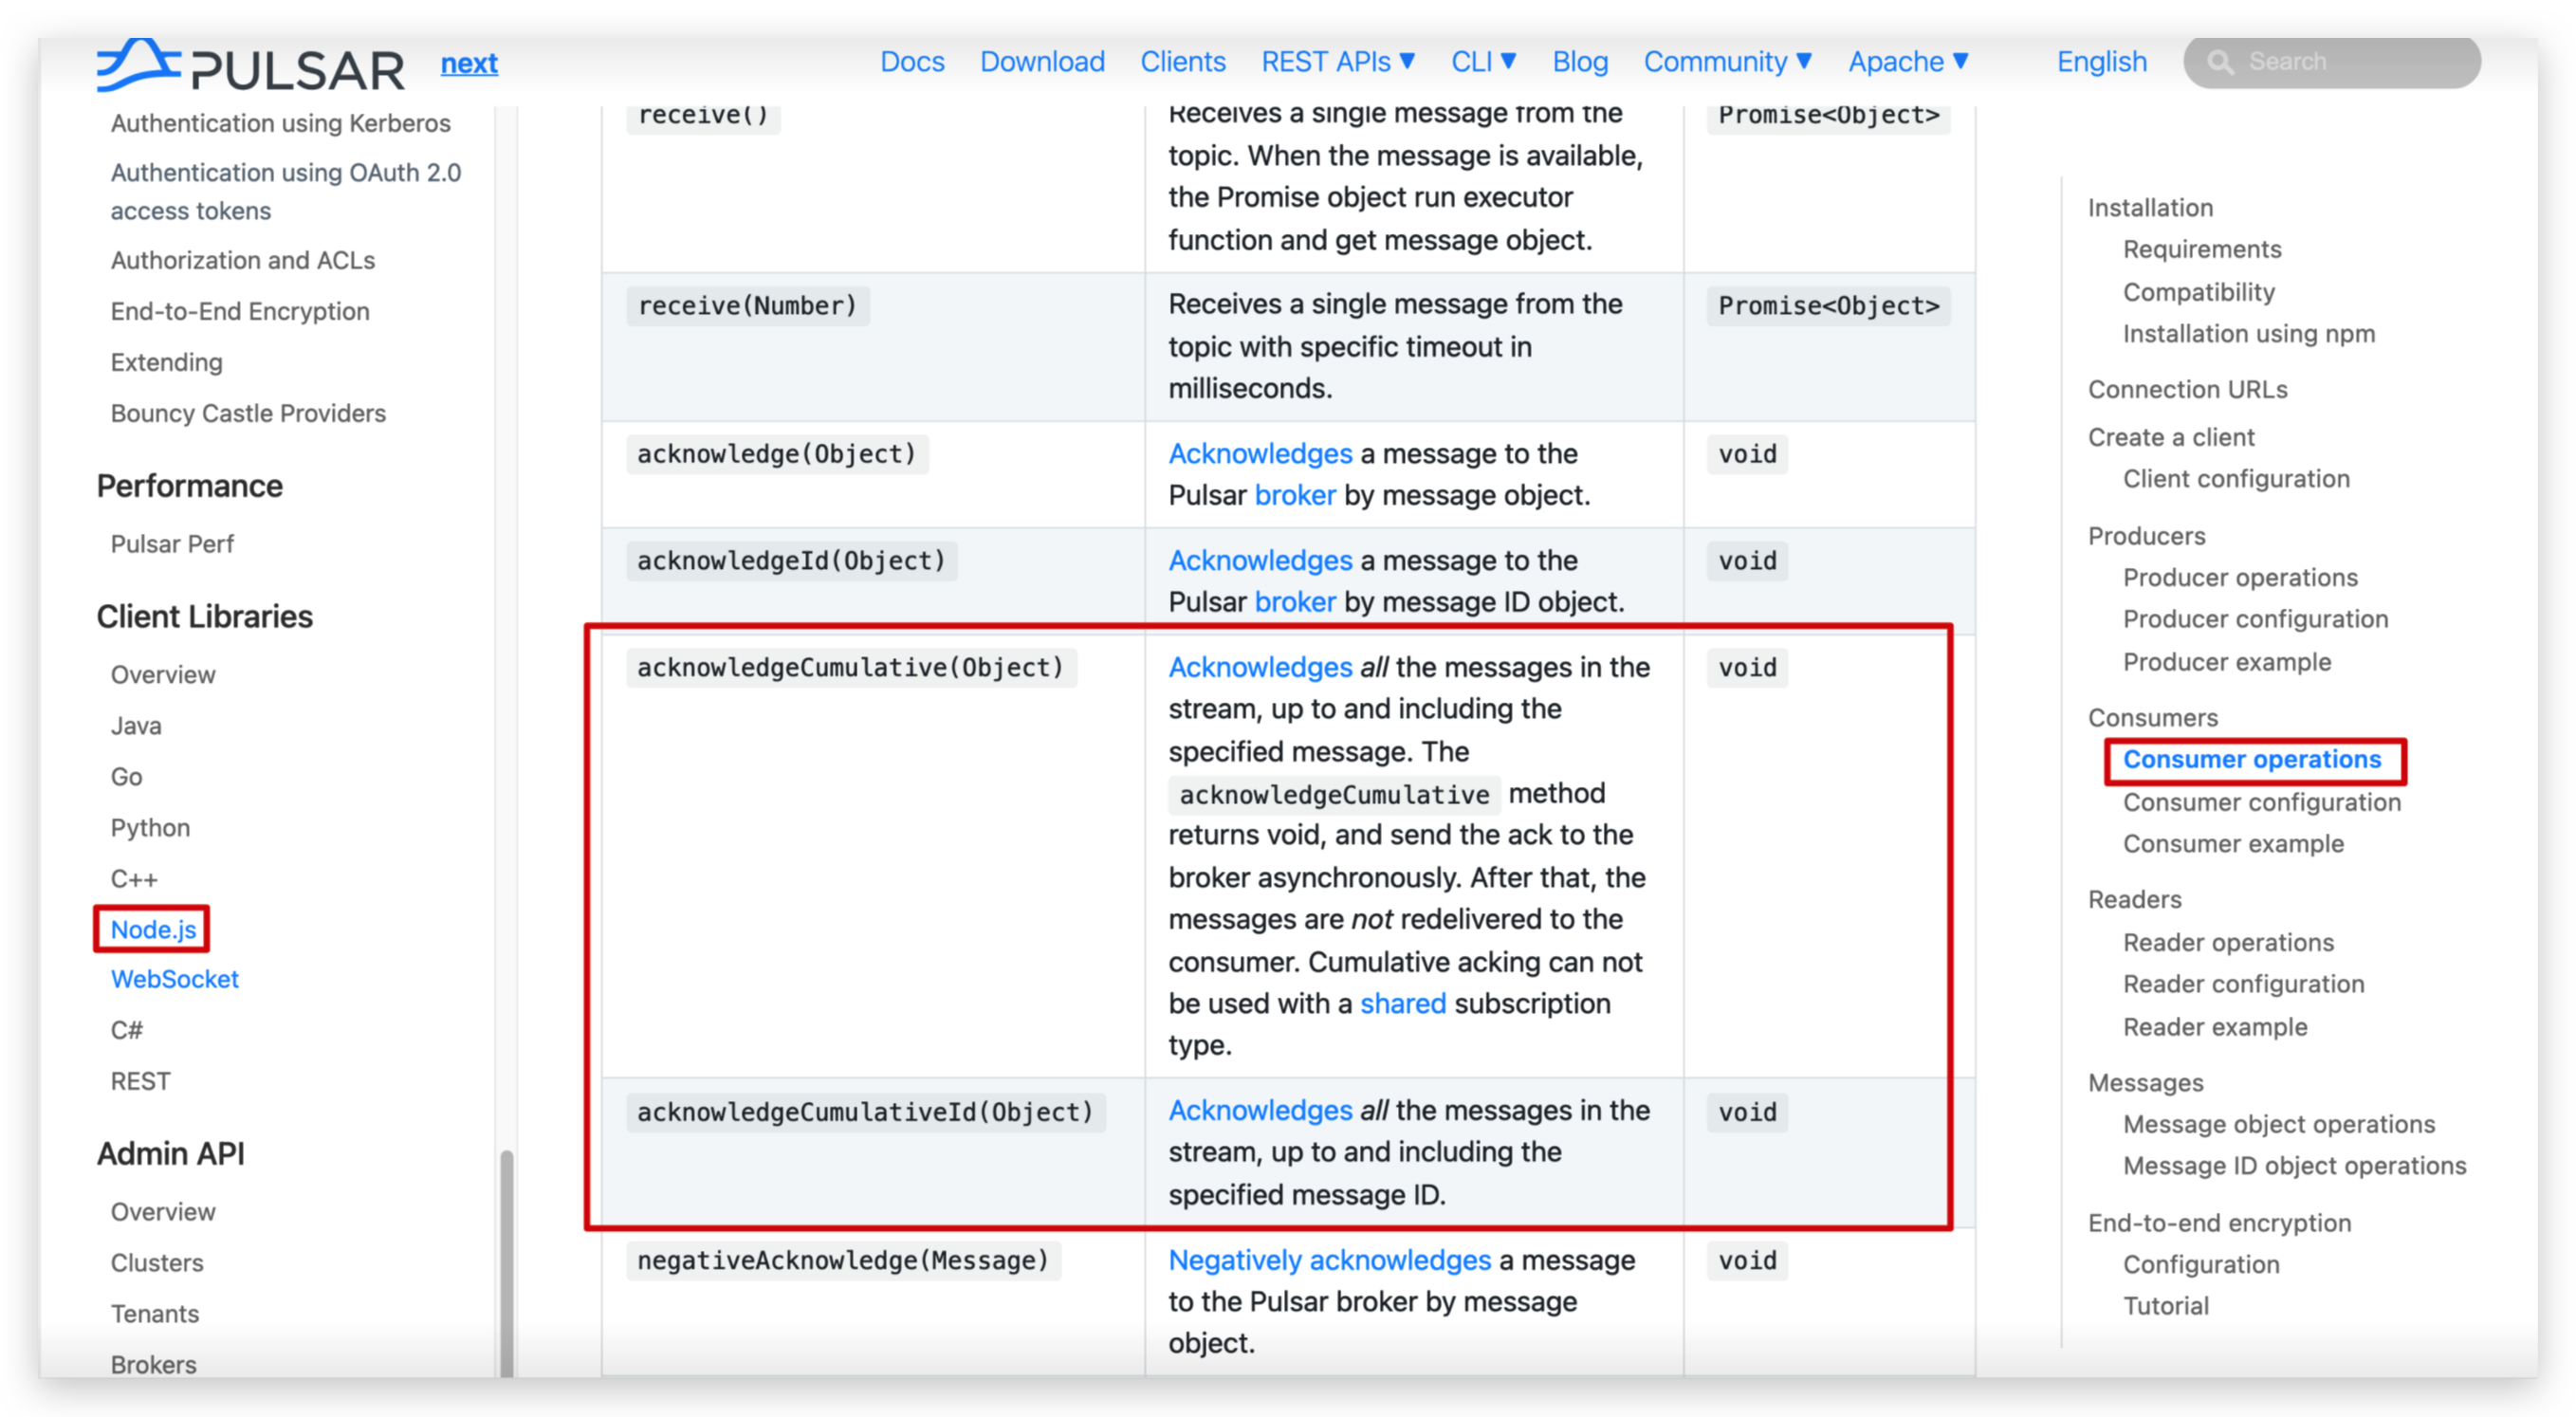
Task: Select Node.js in Client Libraries sidebar
Action: tap(153, 929)
